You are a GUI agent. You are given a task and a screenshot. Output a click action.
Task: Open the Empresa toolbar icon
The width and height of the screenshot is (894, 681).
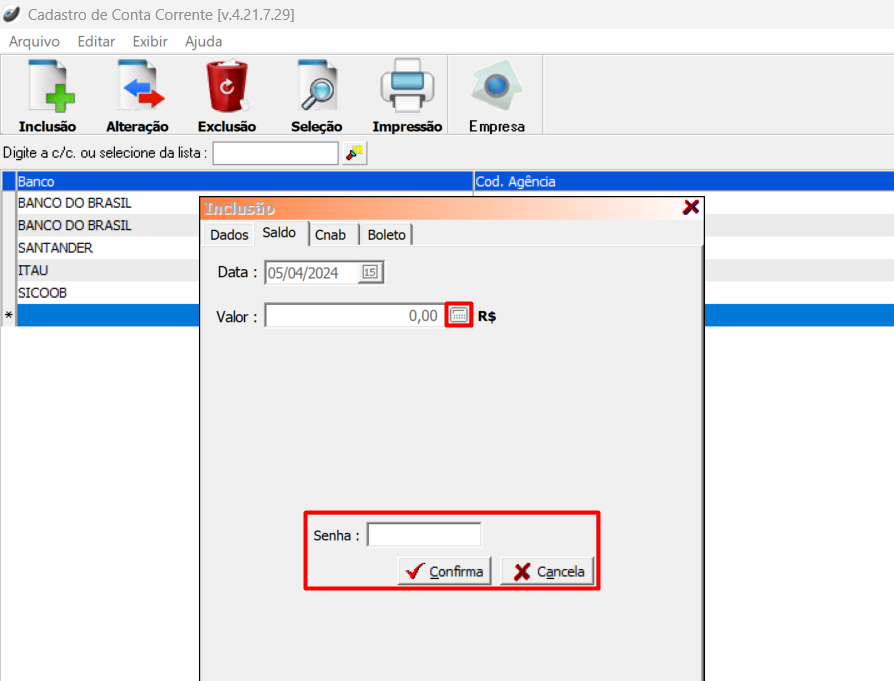point(496,87)
